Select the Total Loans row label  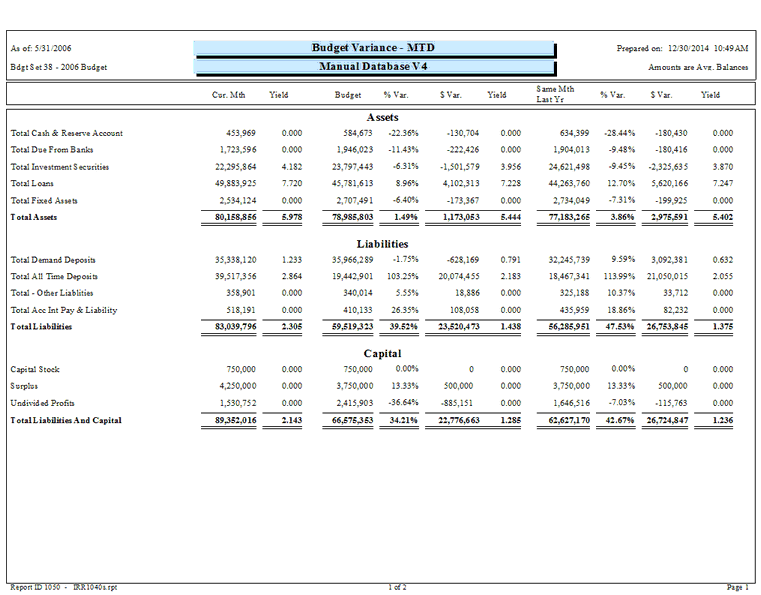(33, 184)
